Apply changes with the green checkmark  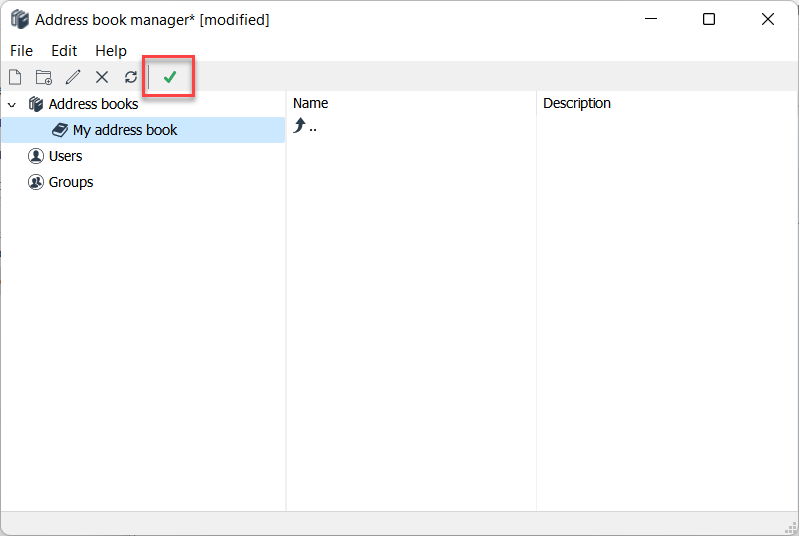click(169, 77)
